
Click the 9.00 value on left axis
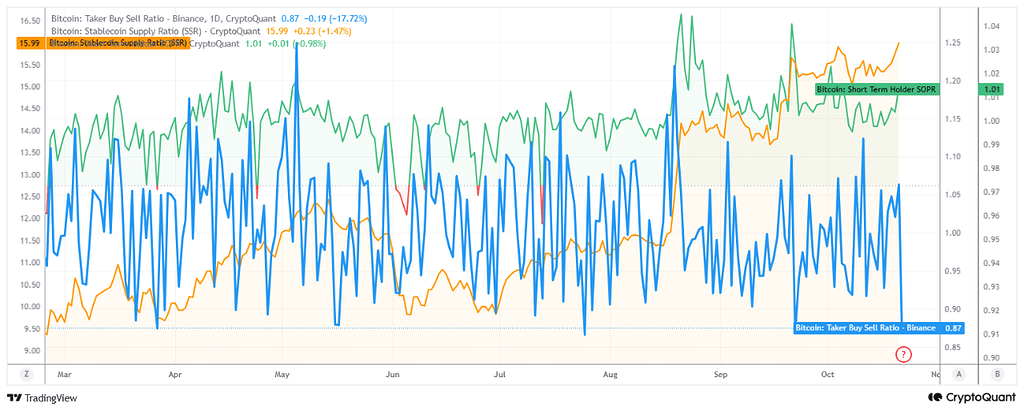pos(30,350)
